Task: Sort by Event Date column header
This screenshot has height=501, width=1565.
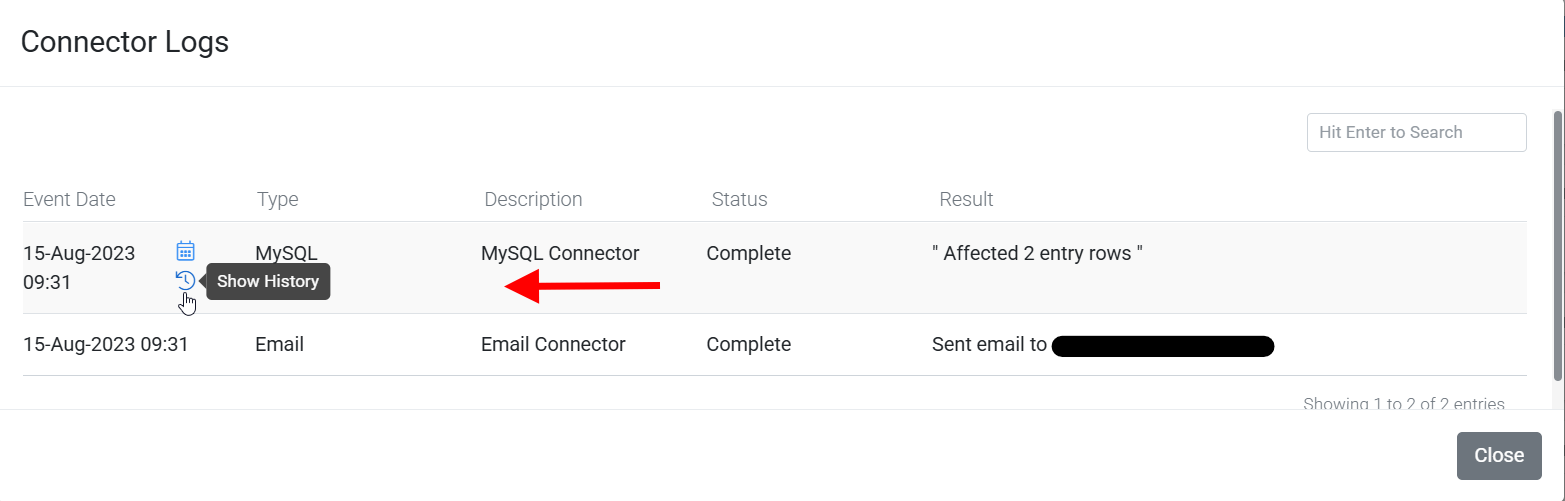Action: (x=69, y=199)
